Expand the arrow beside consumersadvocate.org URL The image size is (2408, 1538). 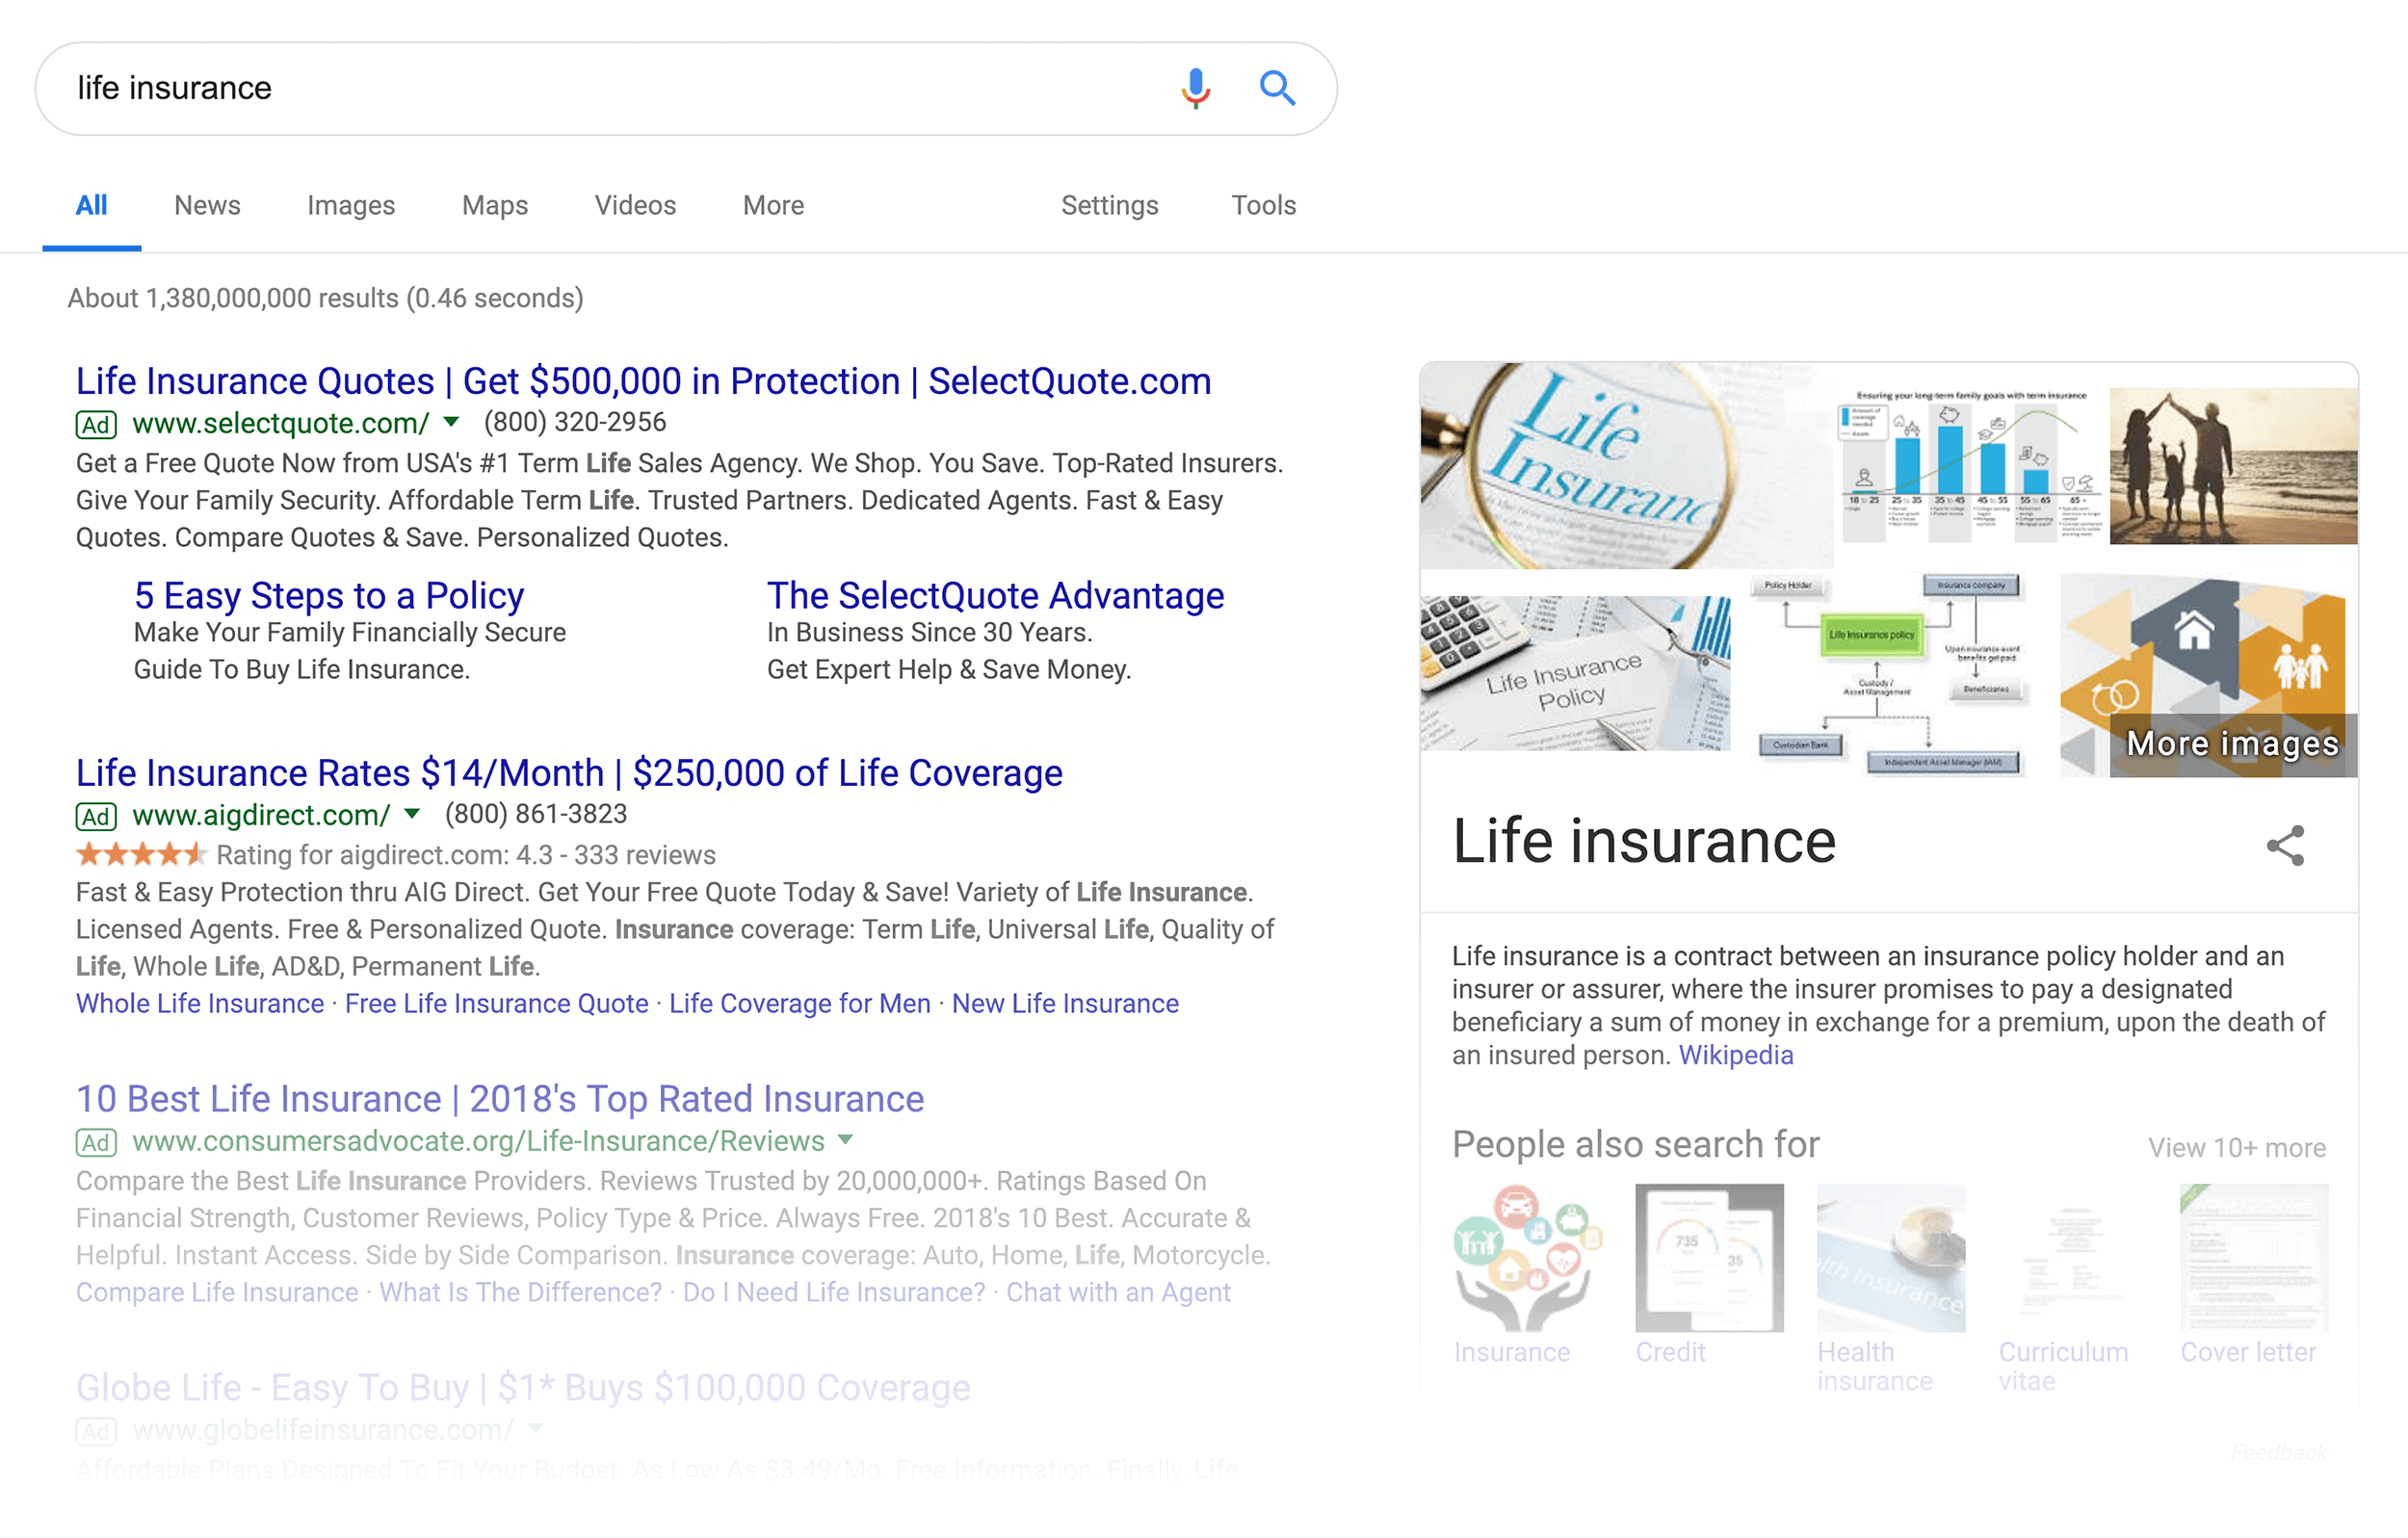click(x=846, y=1139)
